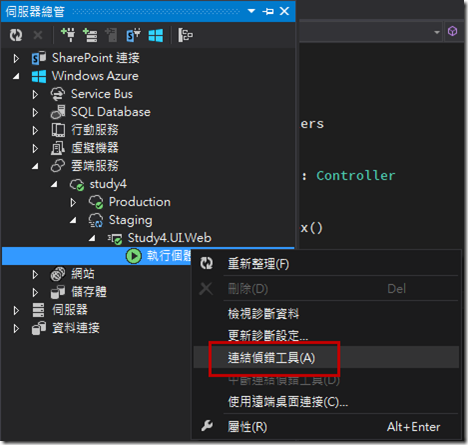Image resolution: width=468 pixels, height=445 pixels.
Task: Click the Add SharePoint connection icon
Action: pyautogui.click(x=133, y=35)
